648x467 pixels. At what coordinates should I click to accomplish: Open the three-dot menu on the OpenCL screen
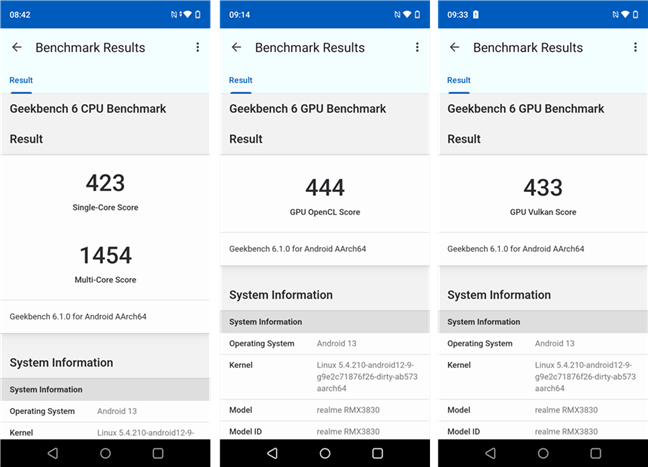pos(417,48)
